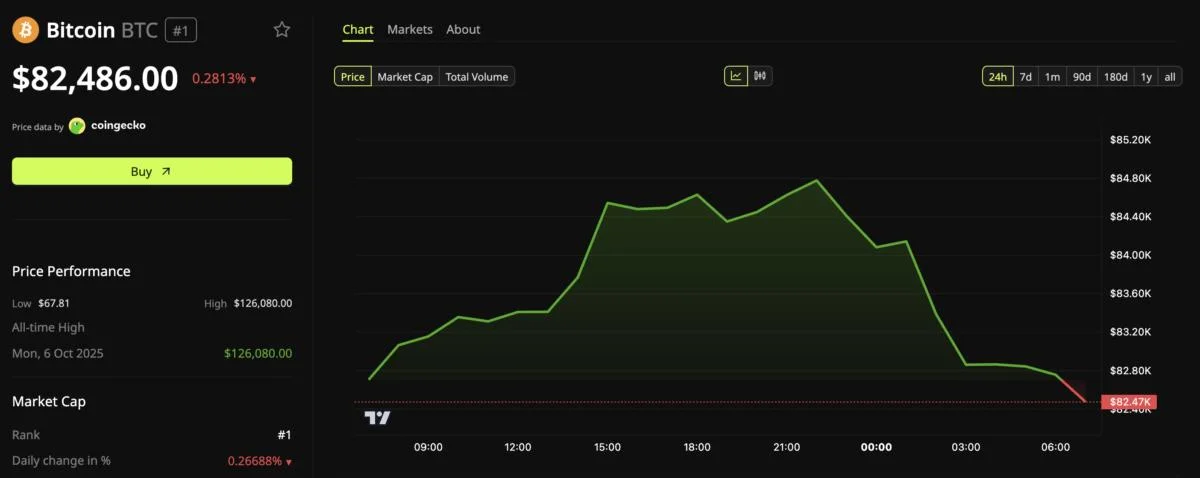Click the #1 rank badge
Image resolution: width=1200 pixels, height=478 pixels.
click(x=181, y=31)
